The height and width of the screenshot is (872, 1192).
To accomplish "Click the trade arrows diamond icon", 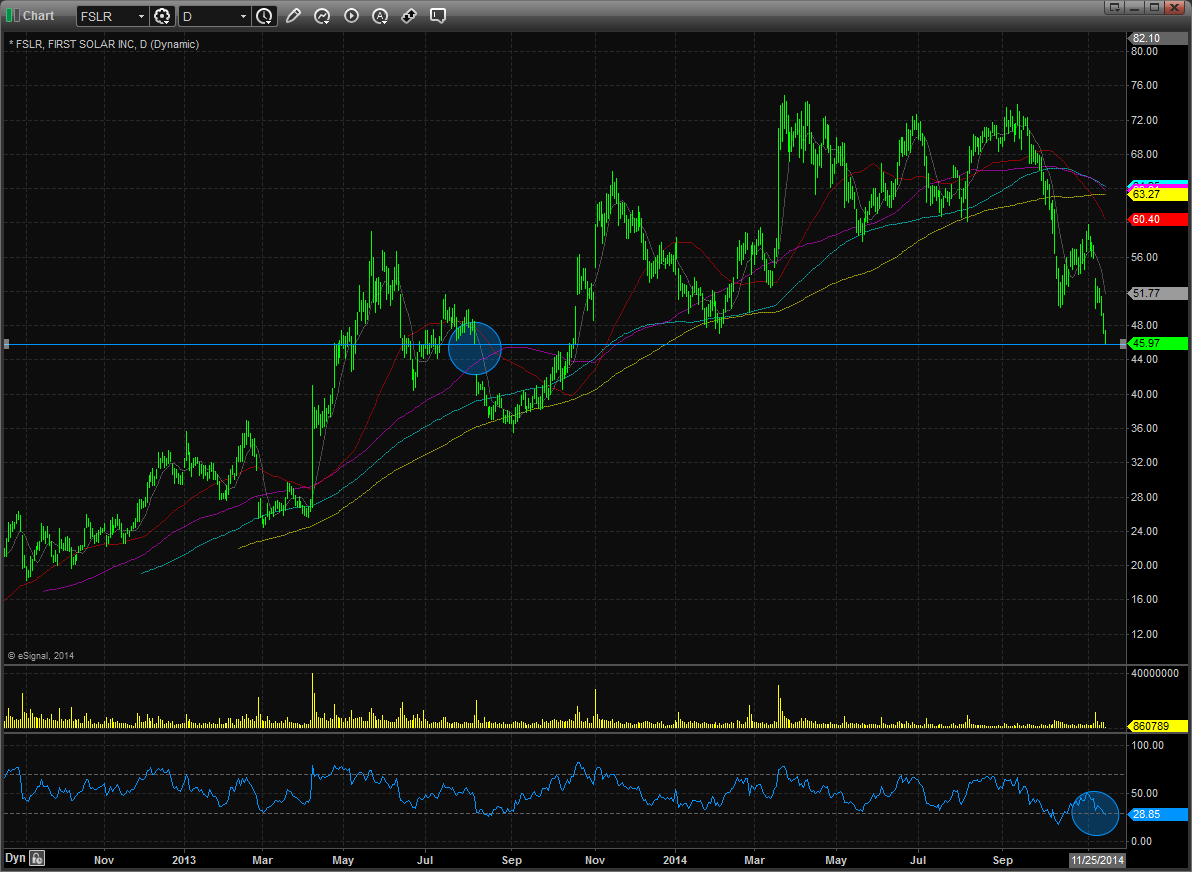I will (409, 15).
